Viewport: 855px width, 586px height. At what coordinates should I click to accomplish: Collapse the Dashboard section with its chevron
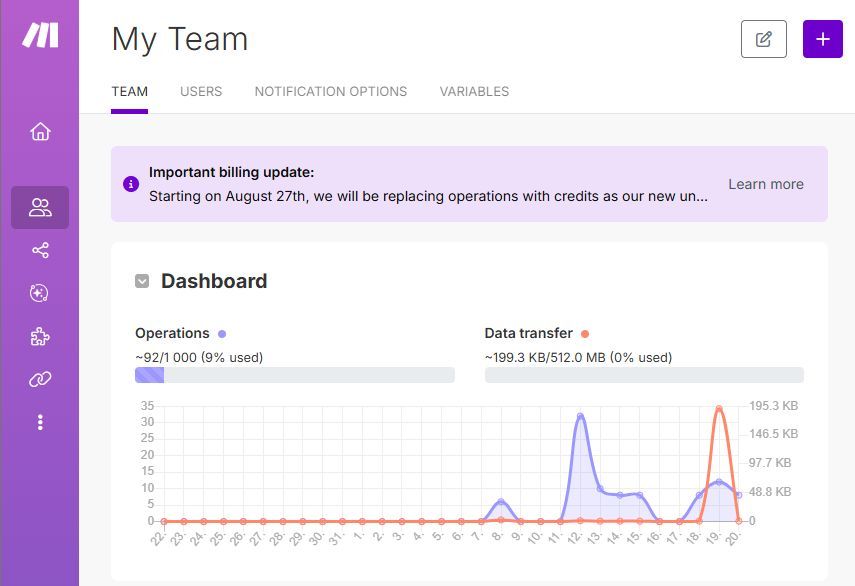click(x=143, y=281)
